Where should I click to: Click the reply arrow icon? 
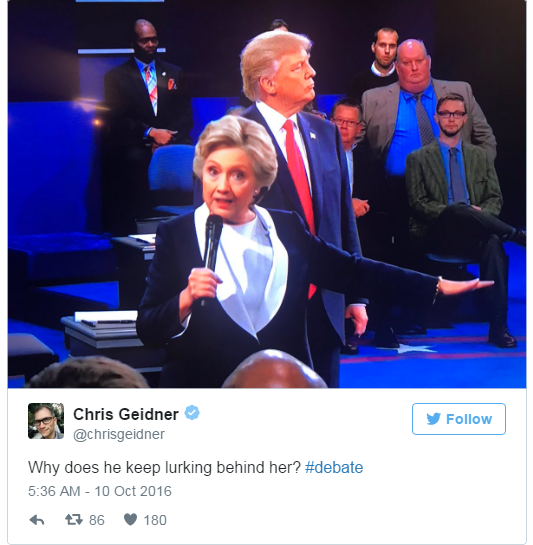pyautogui.click(x=37, y=520)
